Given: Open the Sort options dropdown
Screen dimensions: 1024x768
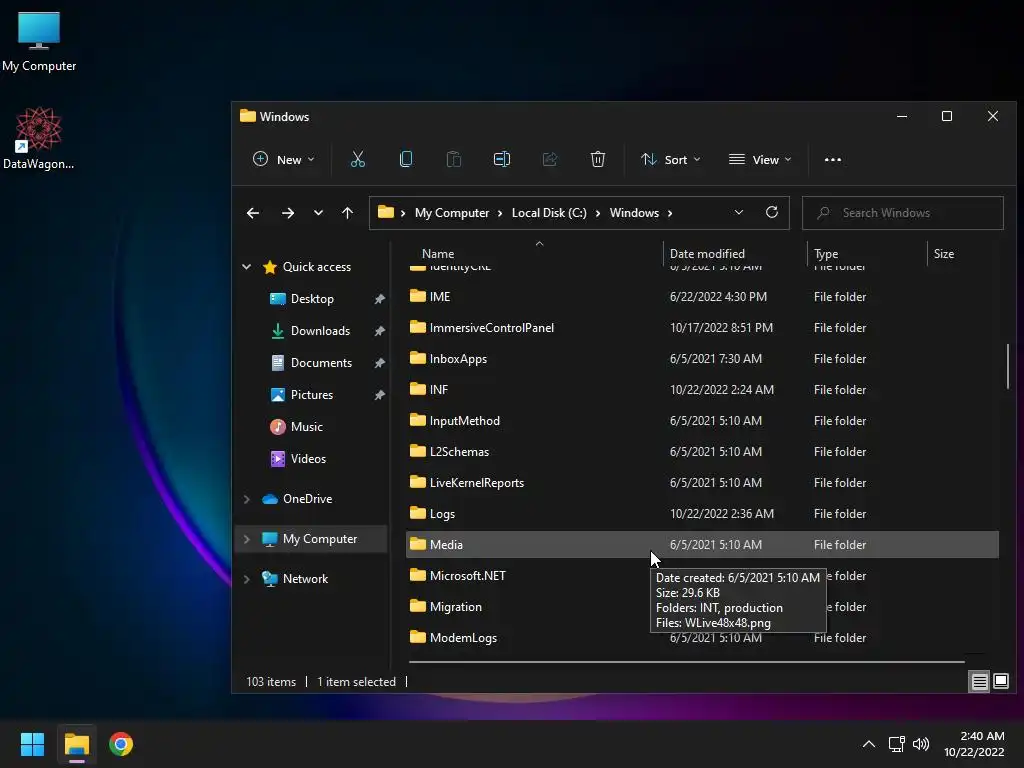Looking at the screenshot, I should [x=671, y=159].
